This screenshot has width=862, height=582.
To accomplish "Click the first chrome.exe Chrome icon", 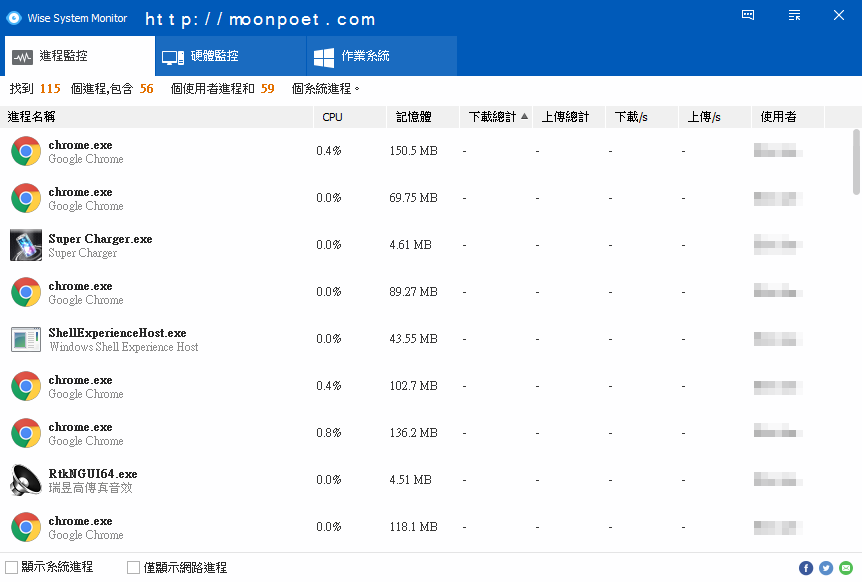I will [25, 151].
